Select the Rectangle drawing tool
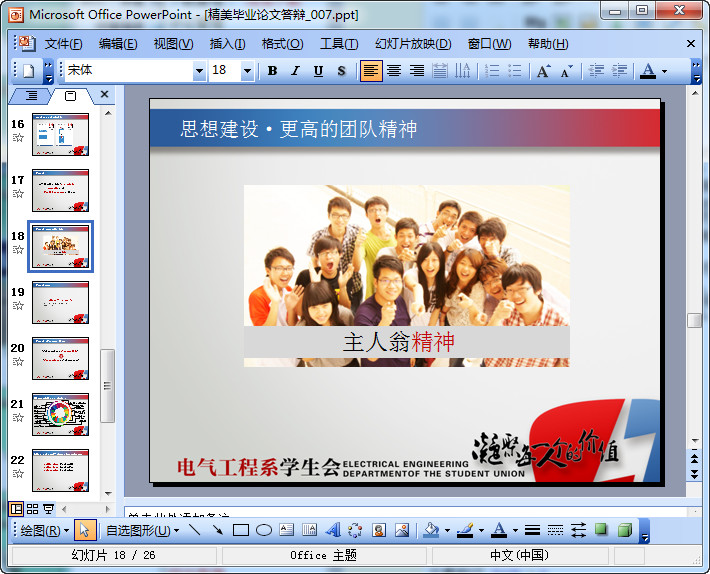Viewport: 710px width, 574px height. tap(240, 530)
